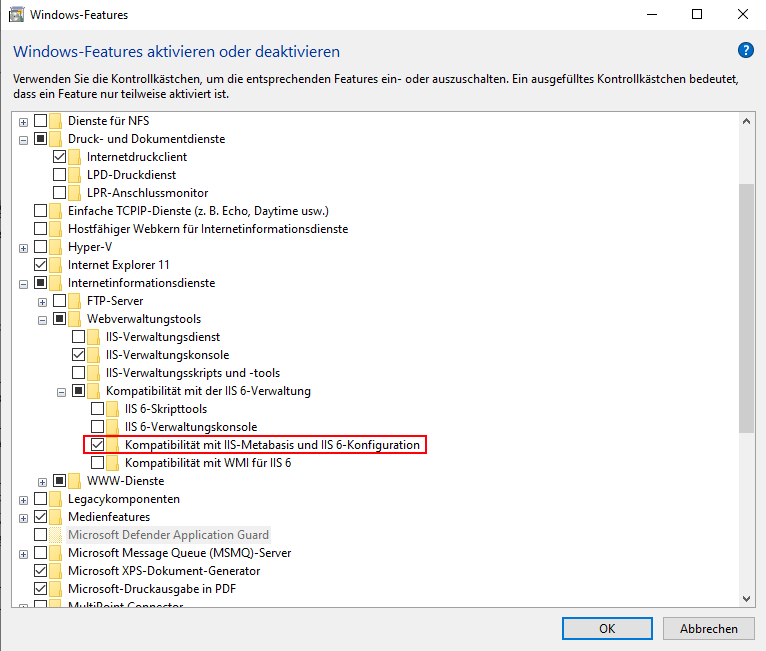This screenshot has width=766, height=651.
Task: Click the folder icon next to Medienfeatures
Action: [57, 517]
